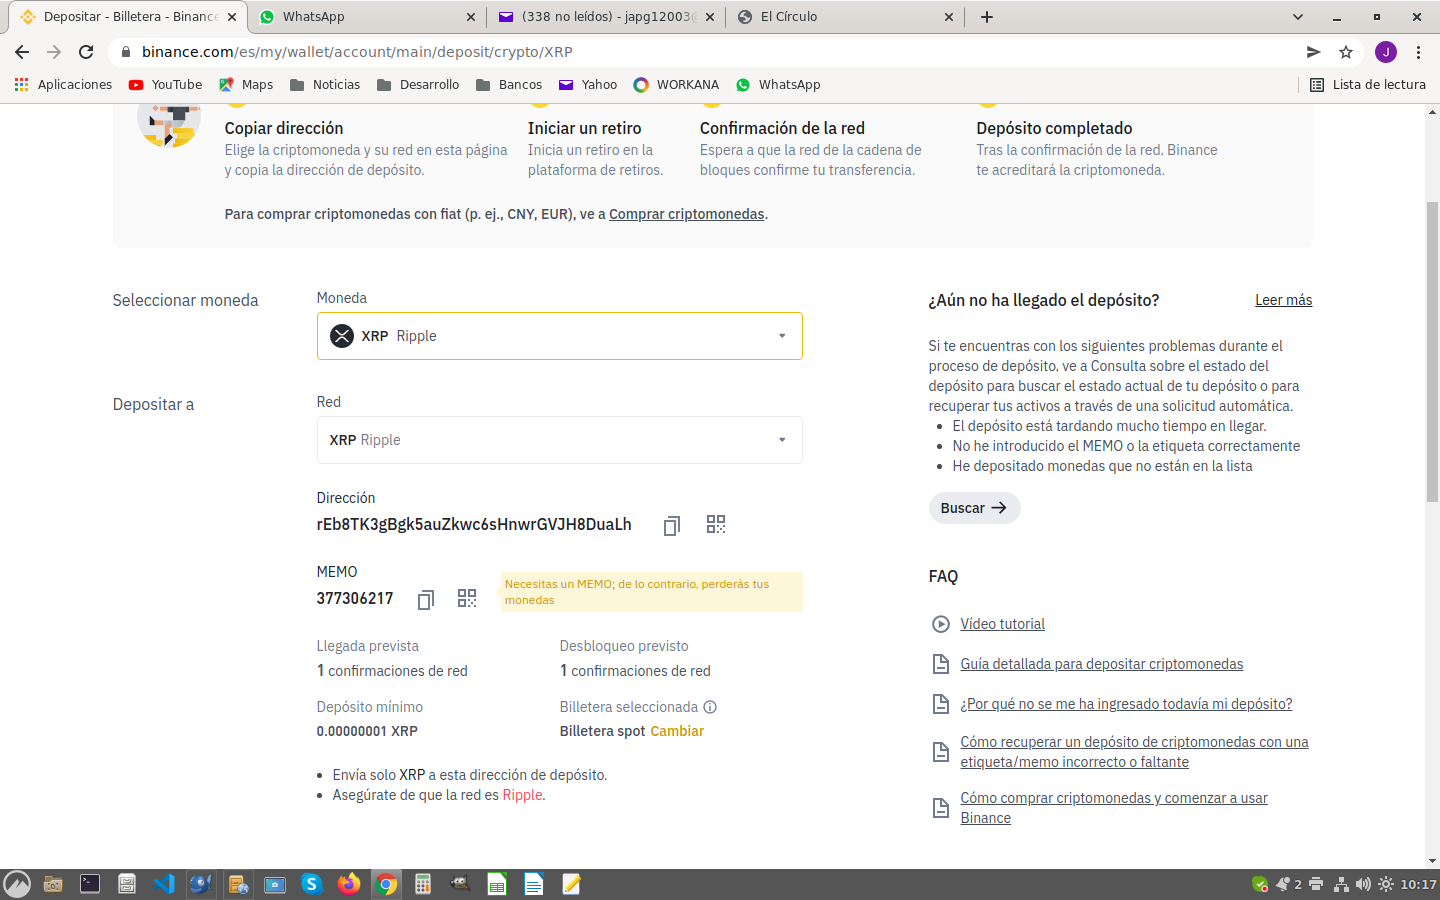Open Chrome profile avatar J

(x=1385, y=52)
